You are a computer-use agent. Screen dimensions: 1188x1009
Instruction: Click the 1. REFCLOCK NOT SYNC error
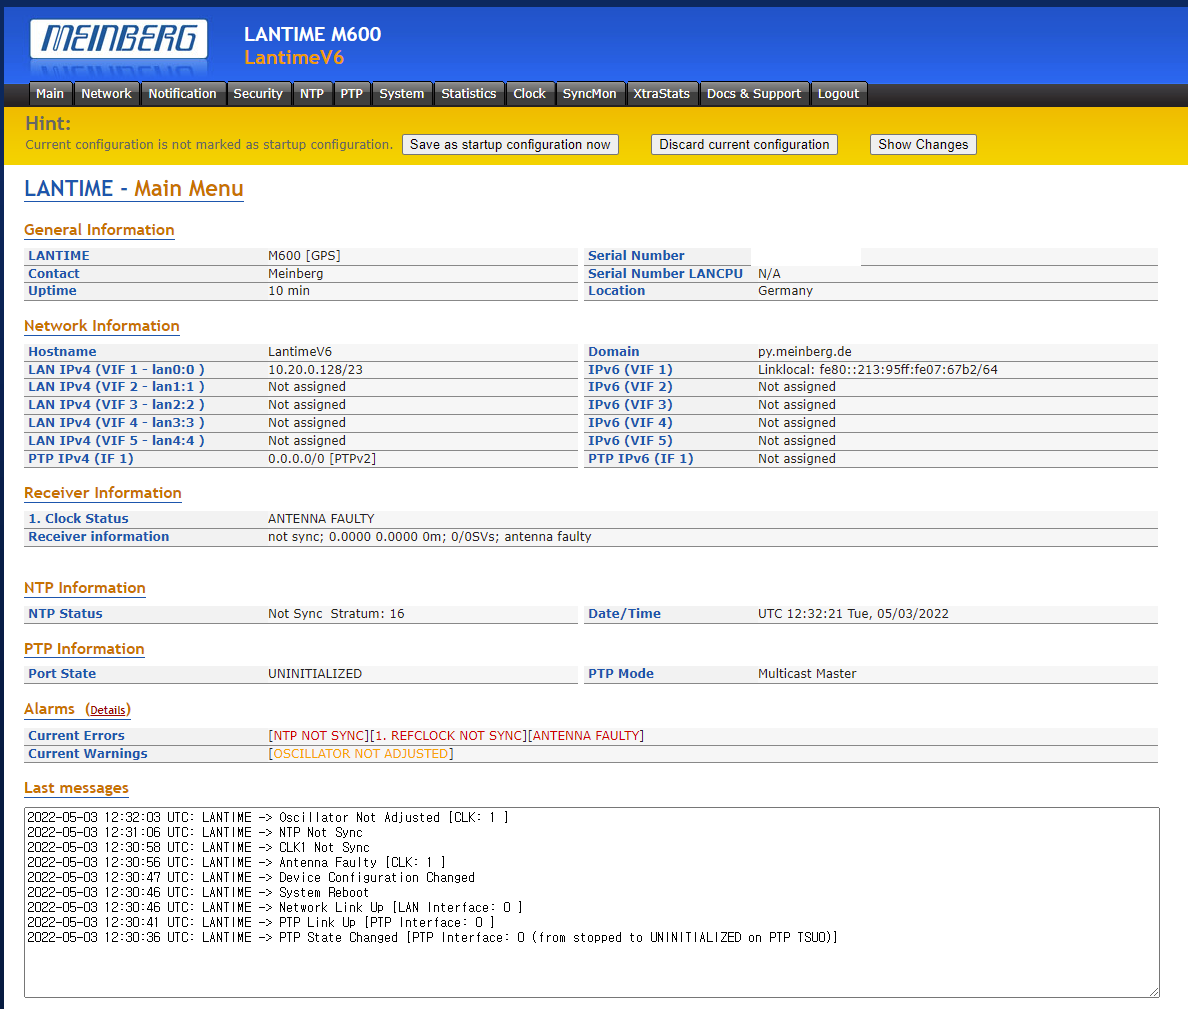point(449,736)
